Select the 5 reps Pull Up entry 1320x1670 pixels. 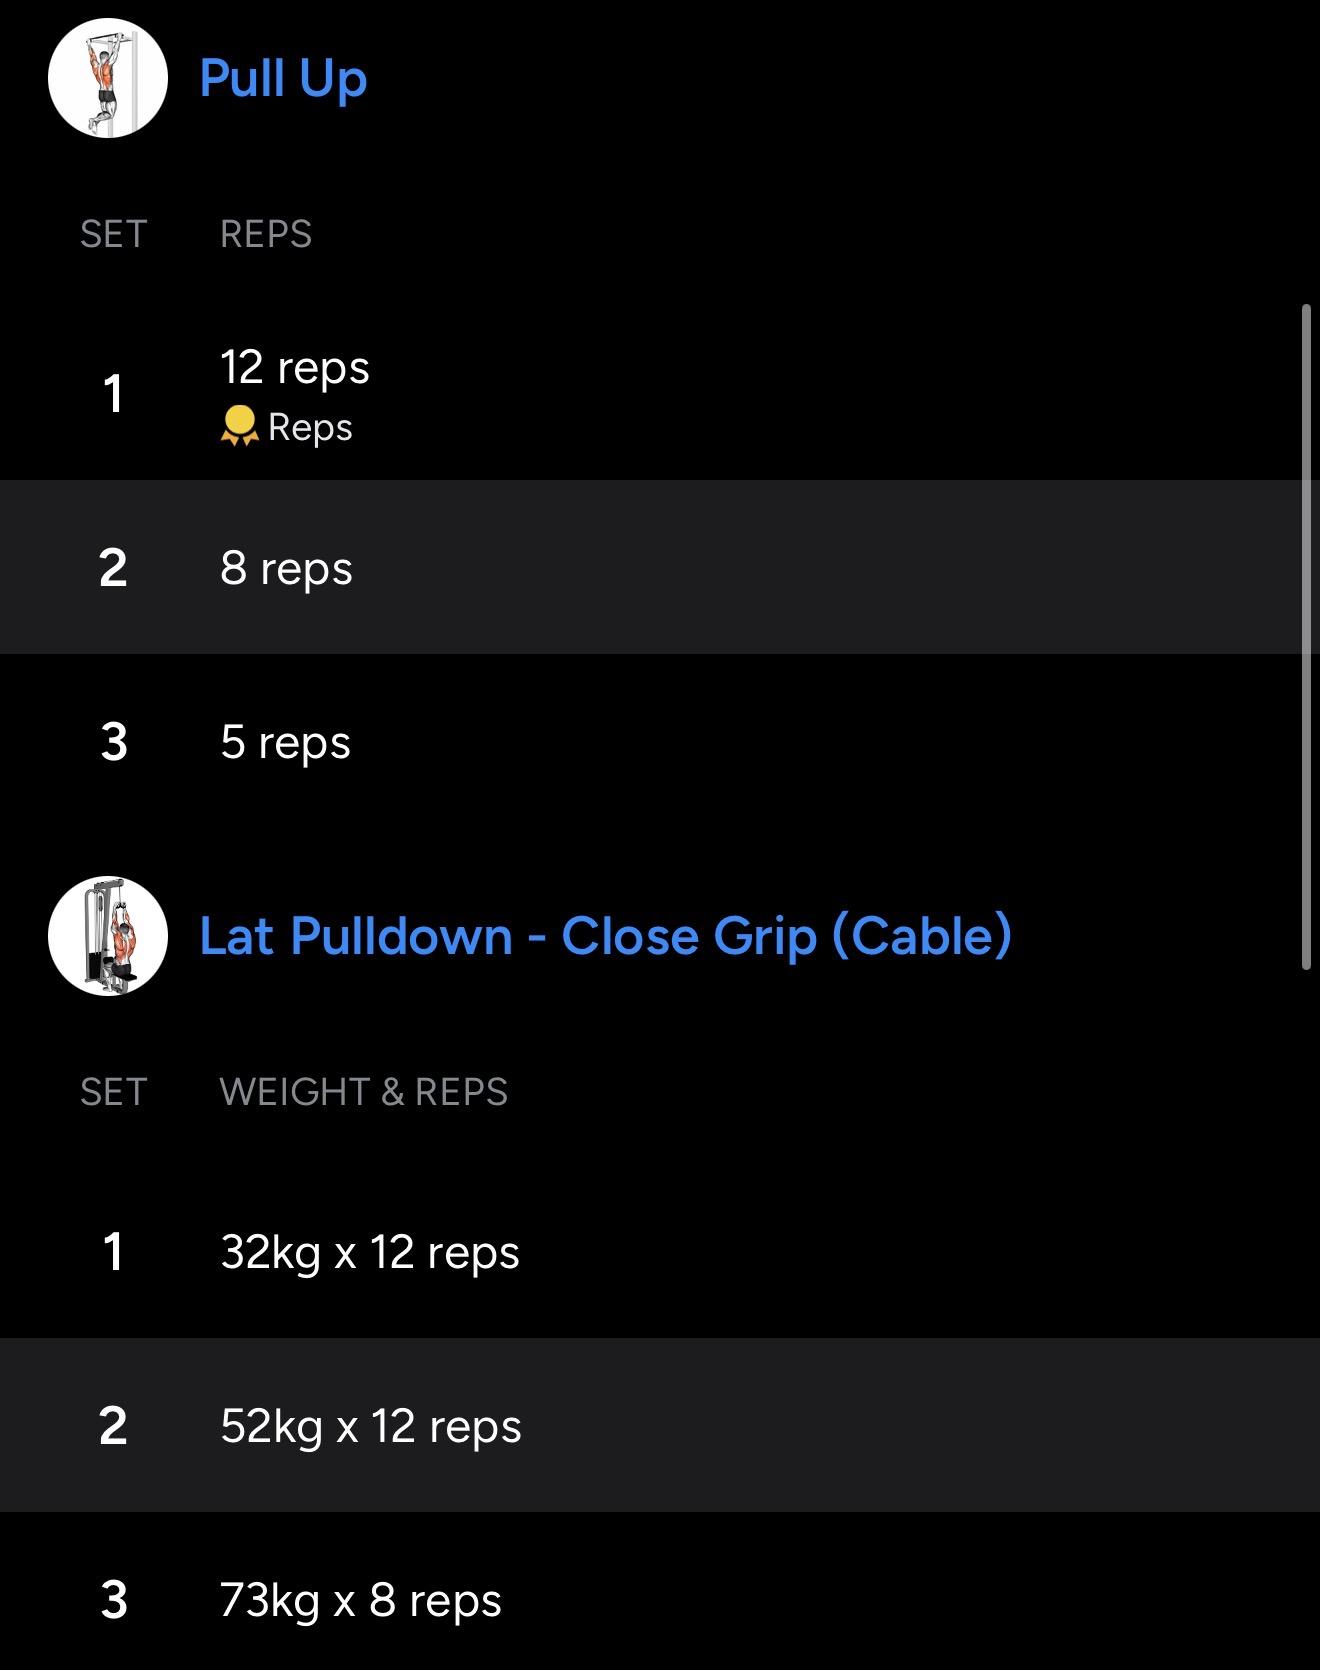[x=285, y=742]
